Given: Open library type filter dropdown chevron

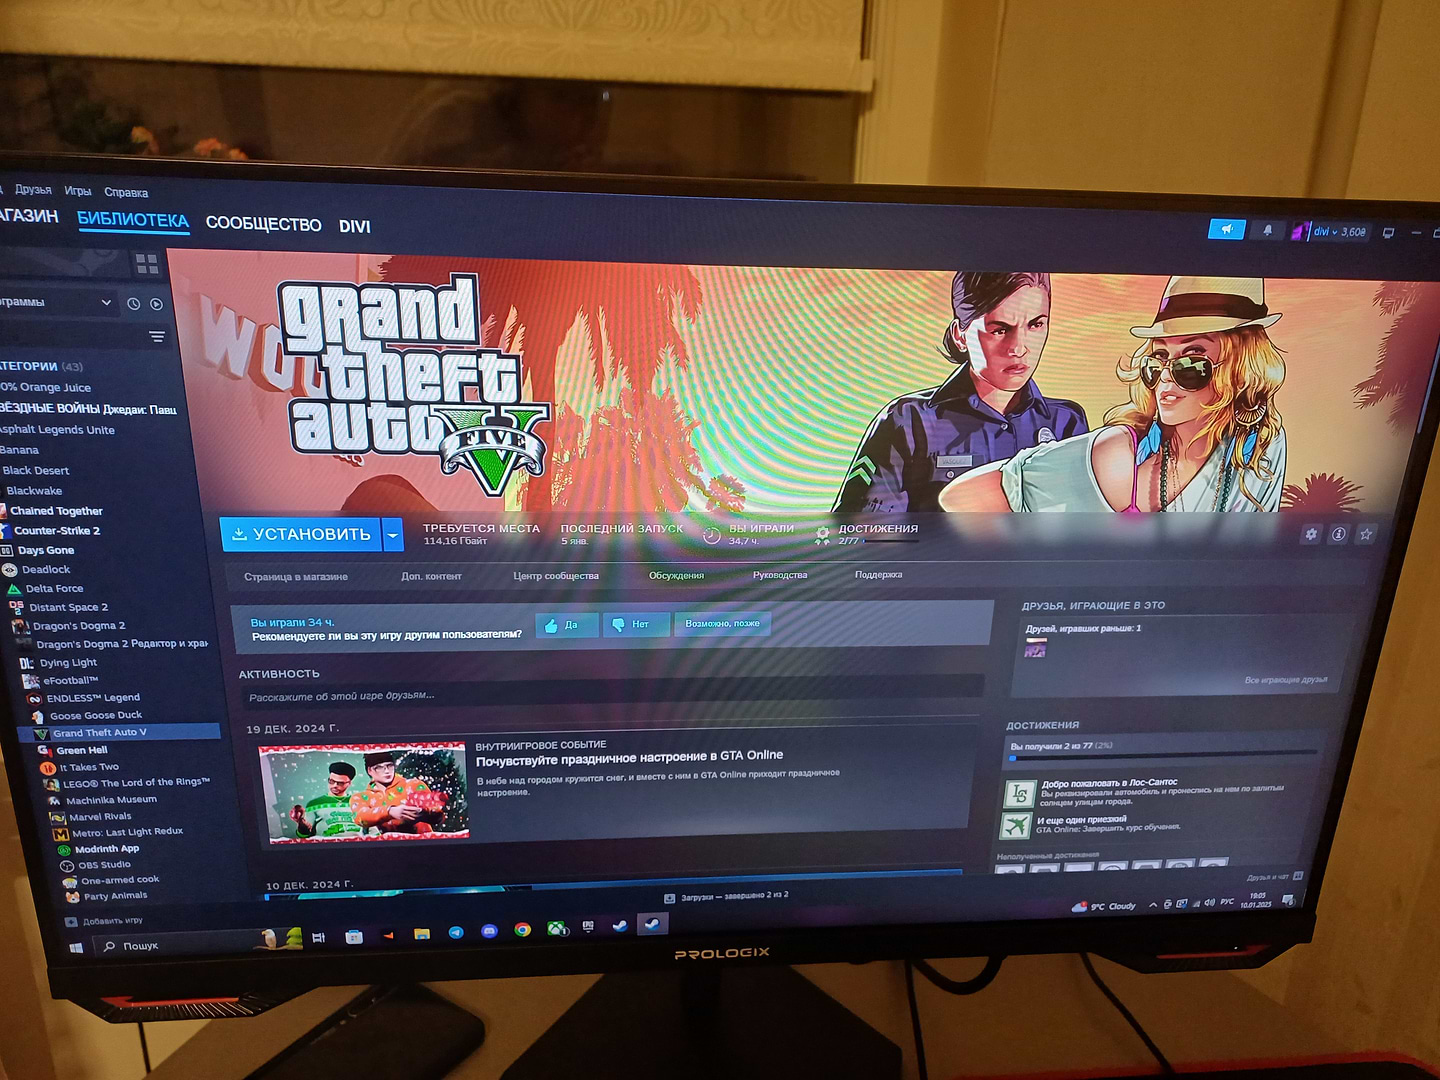Looking at the screenshot, I should 106,302.
